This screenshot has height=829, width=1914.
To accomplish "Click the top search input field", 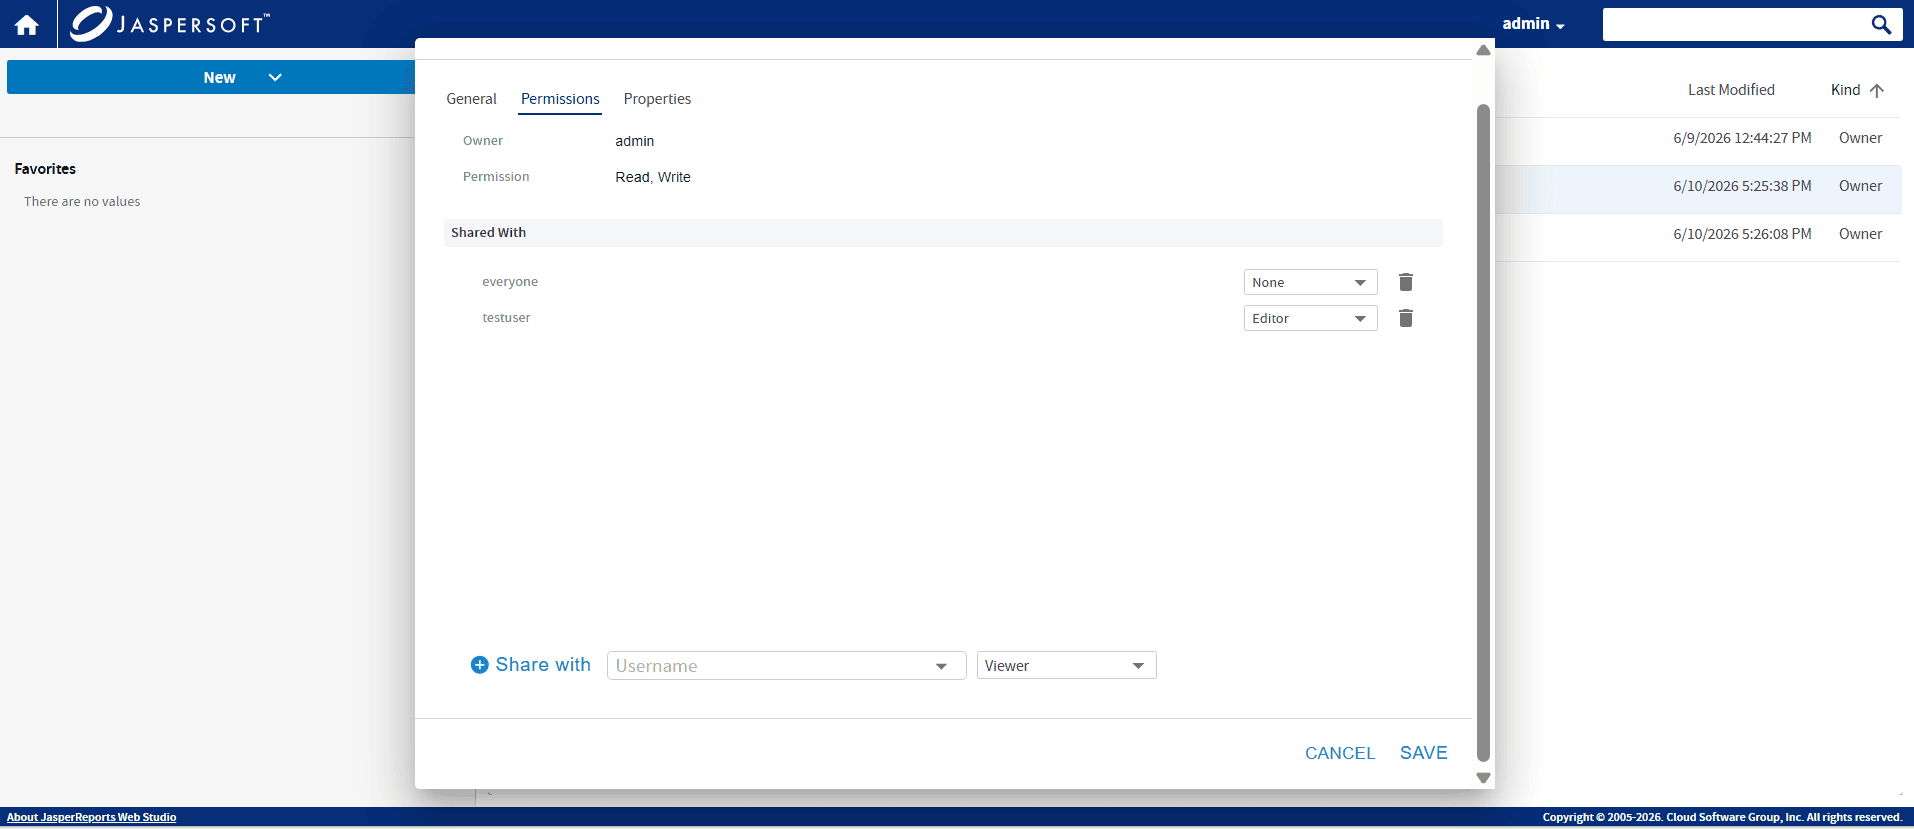I will 1735,24.
